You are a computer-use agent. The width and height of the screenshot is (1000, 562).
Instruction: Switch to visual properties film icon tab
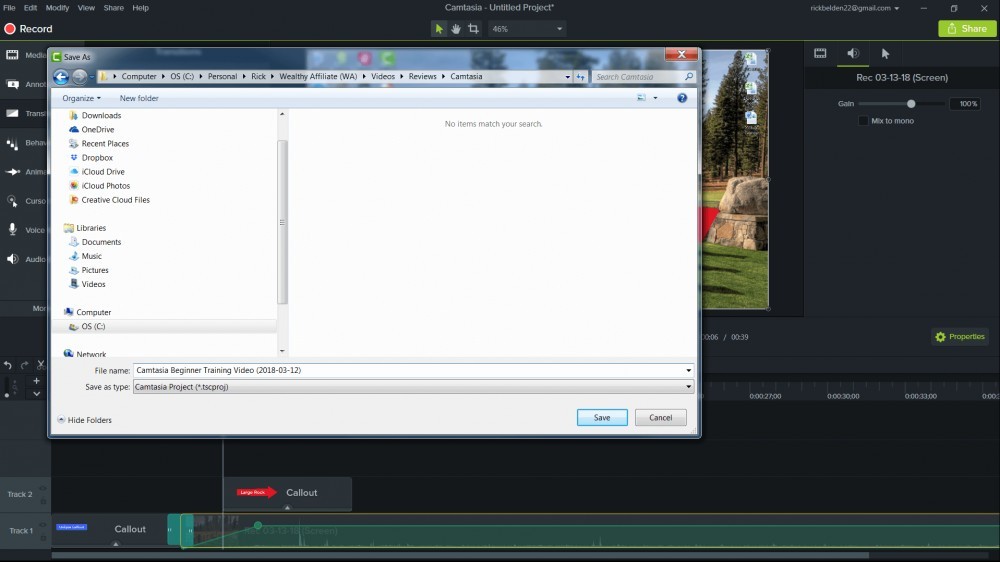click(820, 54)
